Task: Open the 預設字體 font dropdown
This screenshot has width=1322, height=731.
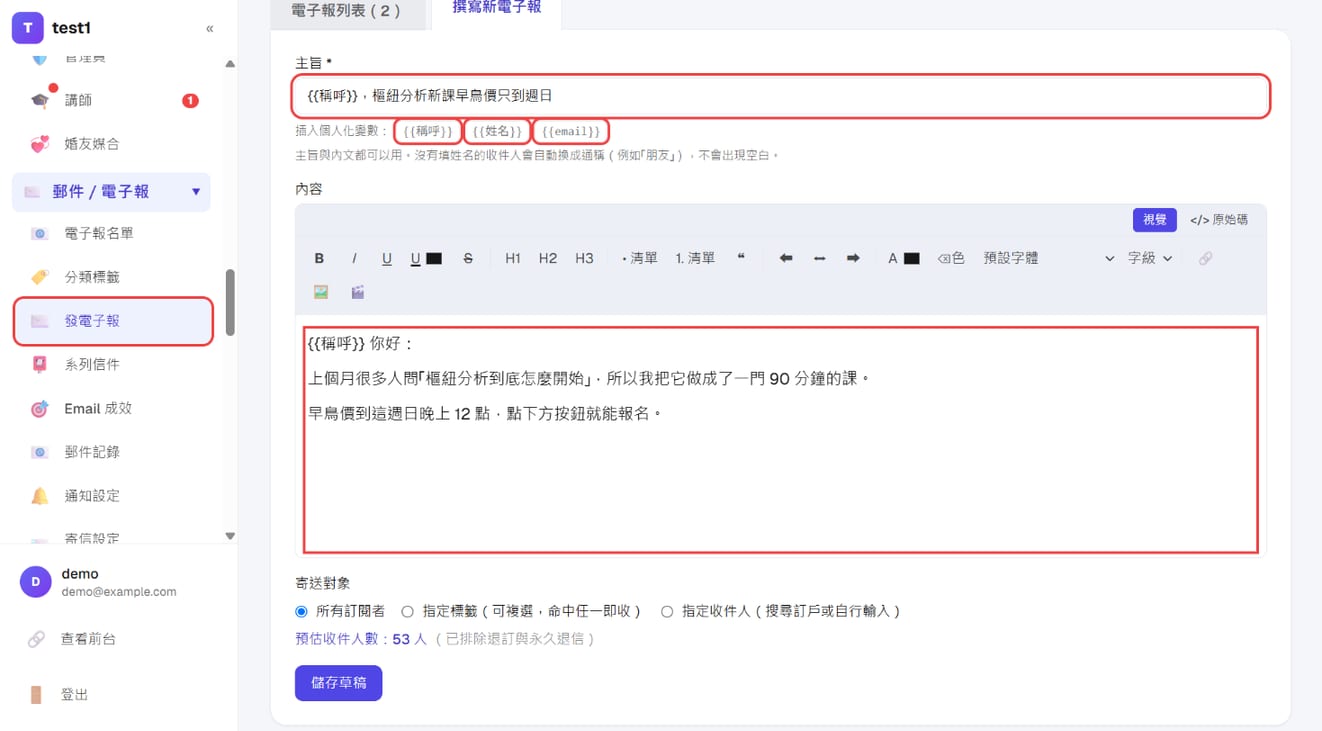Action: point(1048,258)
